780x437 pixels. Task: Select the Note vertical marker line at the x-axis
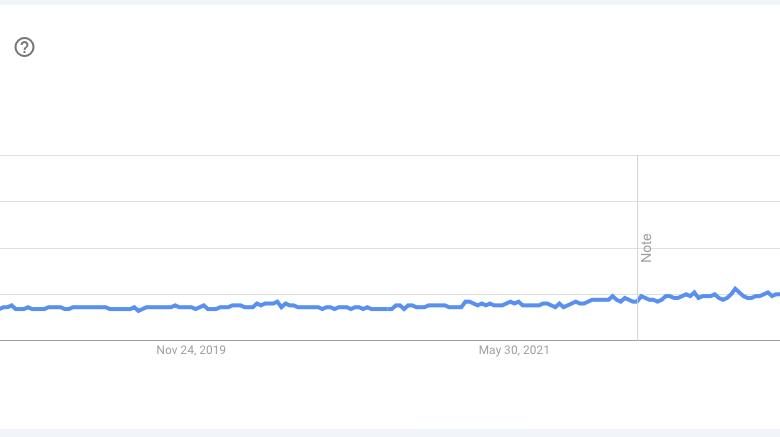637,340
